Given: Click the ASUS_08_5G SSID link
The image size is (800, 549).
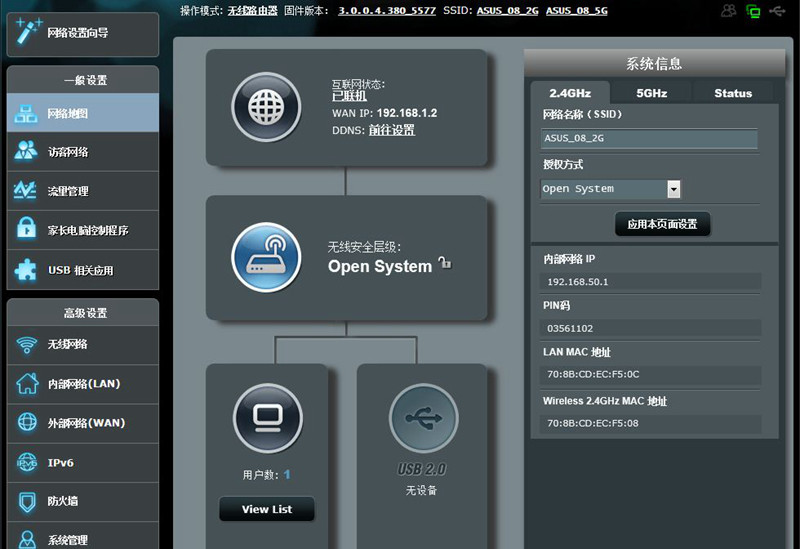Looking at the screenshot, I should [576, 10].
